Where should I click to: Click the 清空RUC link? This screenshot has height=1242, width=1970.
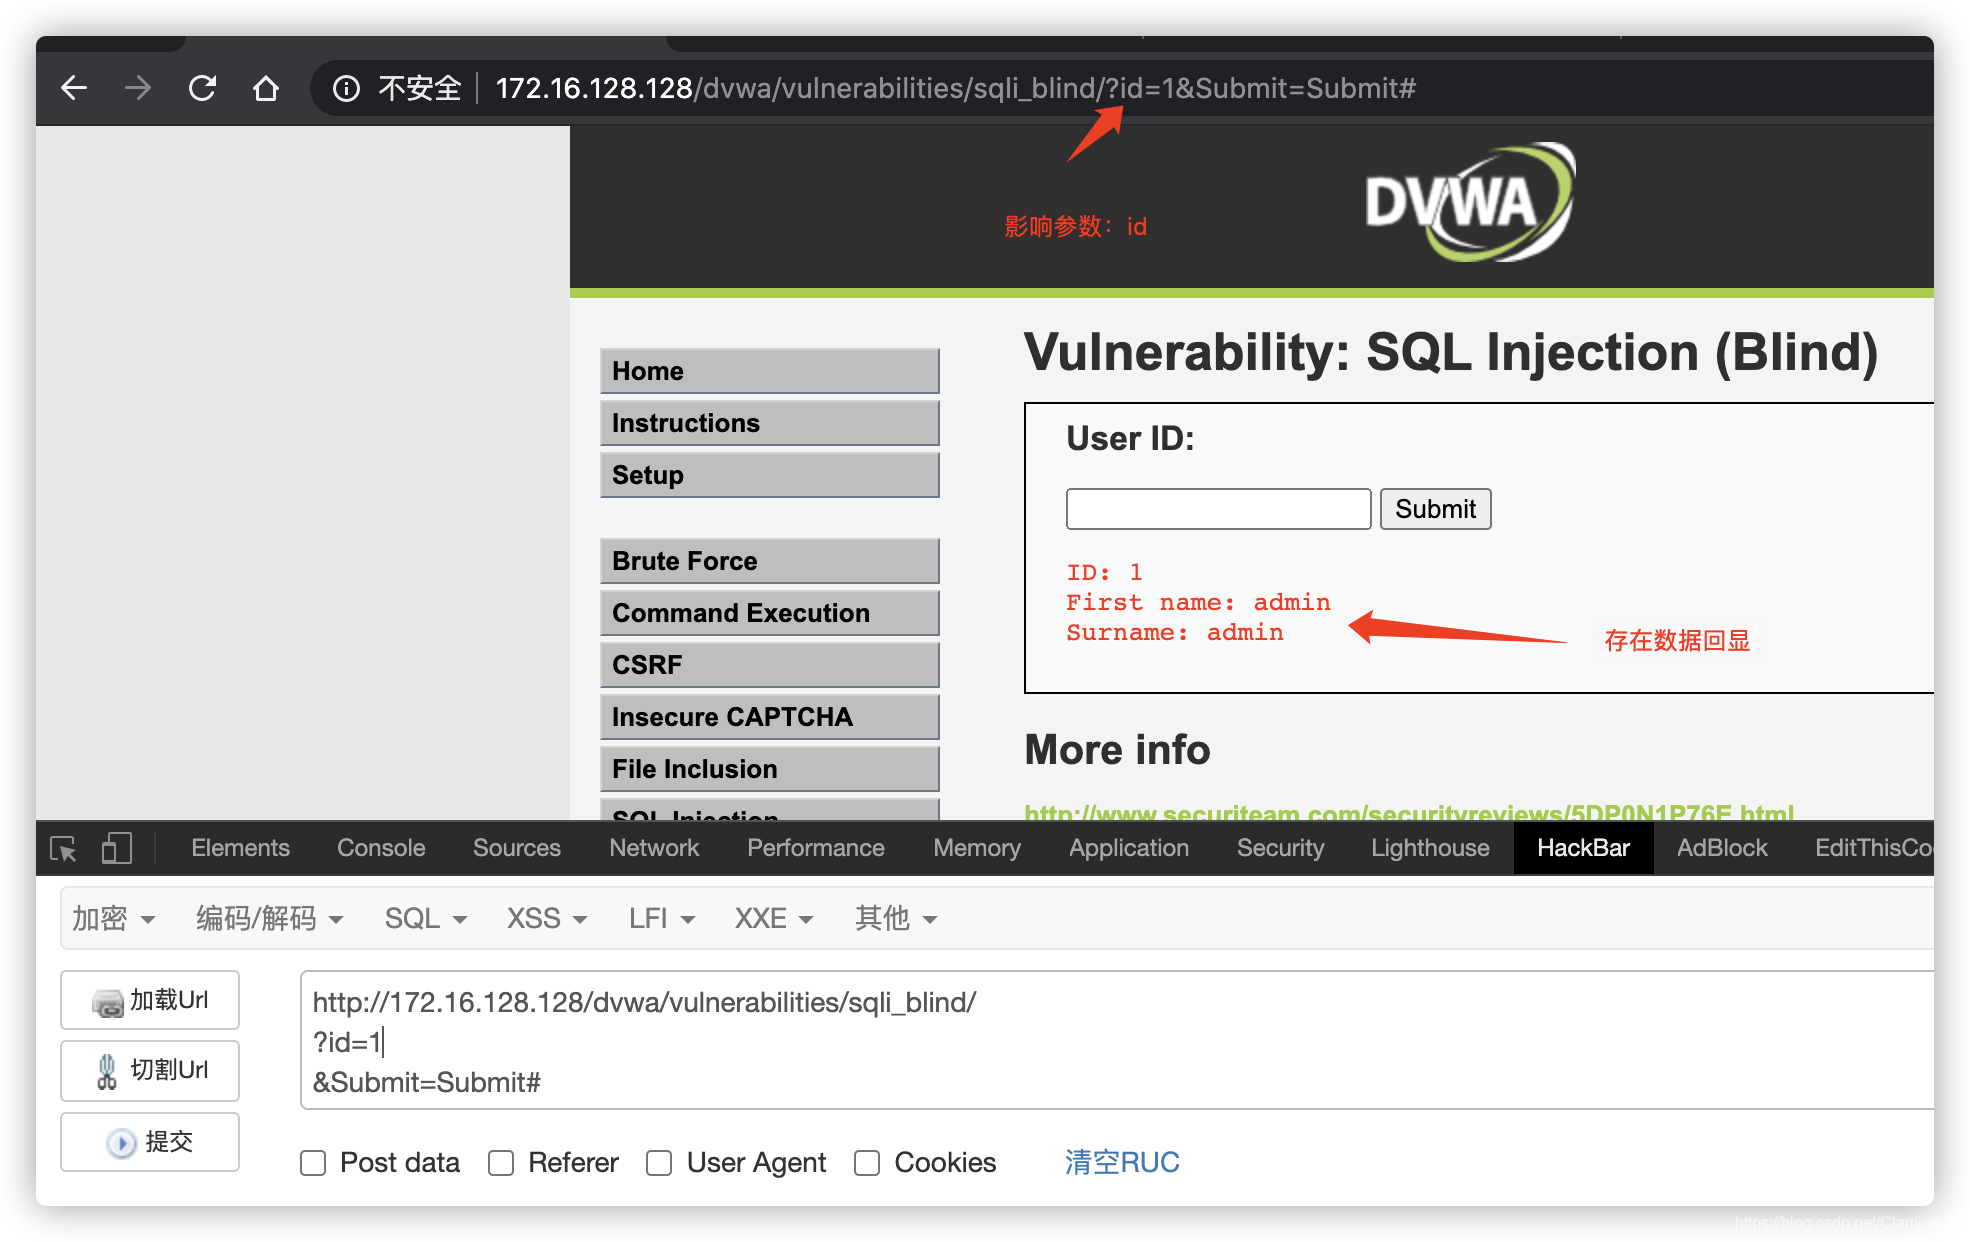click(x=1122, y=1162)
